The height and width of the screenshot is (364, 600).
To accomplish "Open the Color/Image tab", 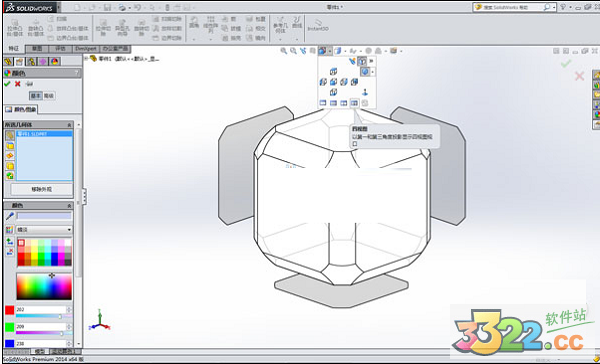I will click(x=21, y=109).
